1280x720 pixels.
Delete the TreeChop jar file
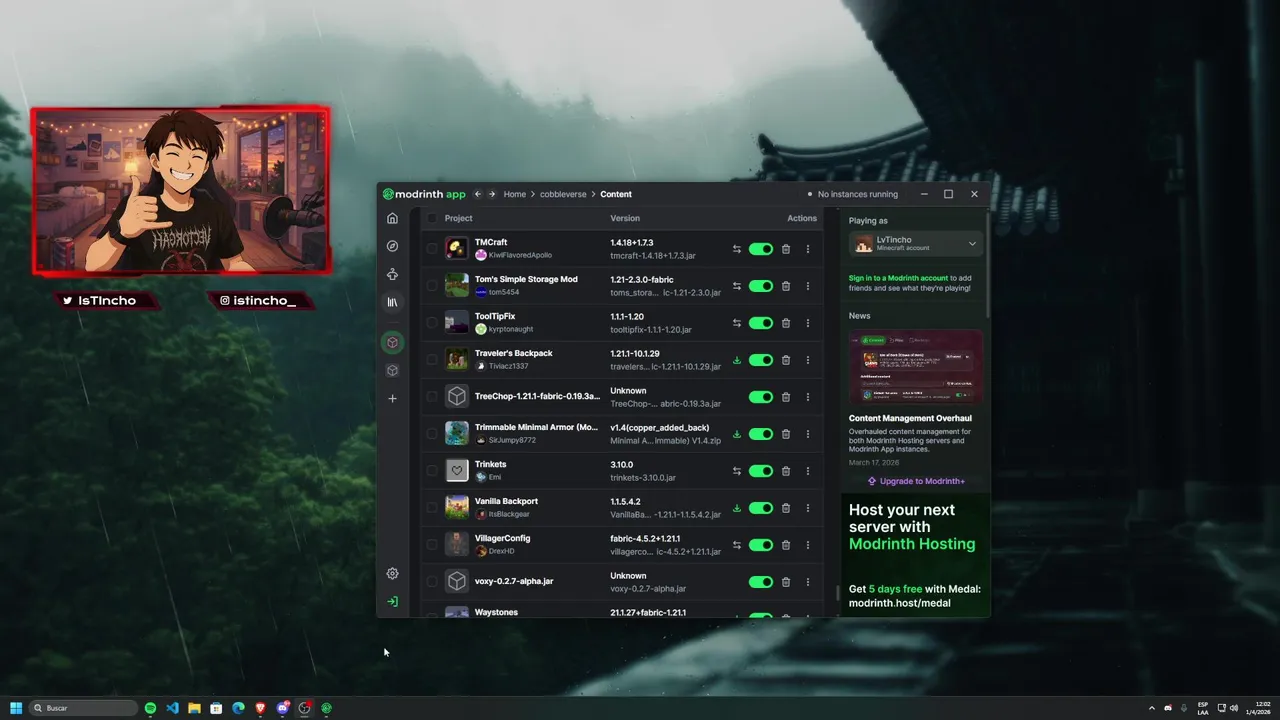(786, 397)
